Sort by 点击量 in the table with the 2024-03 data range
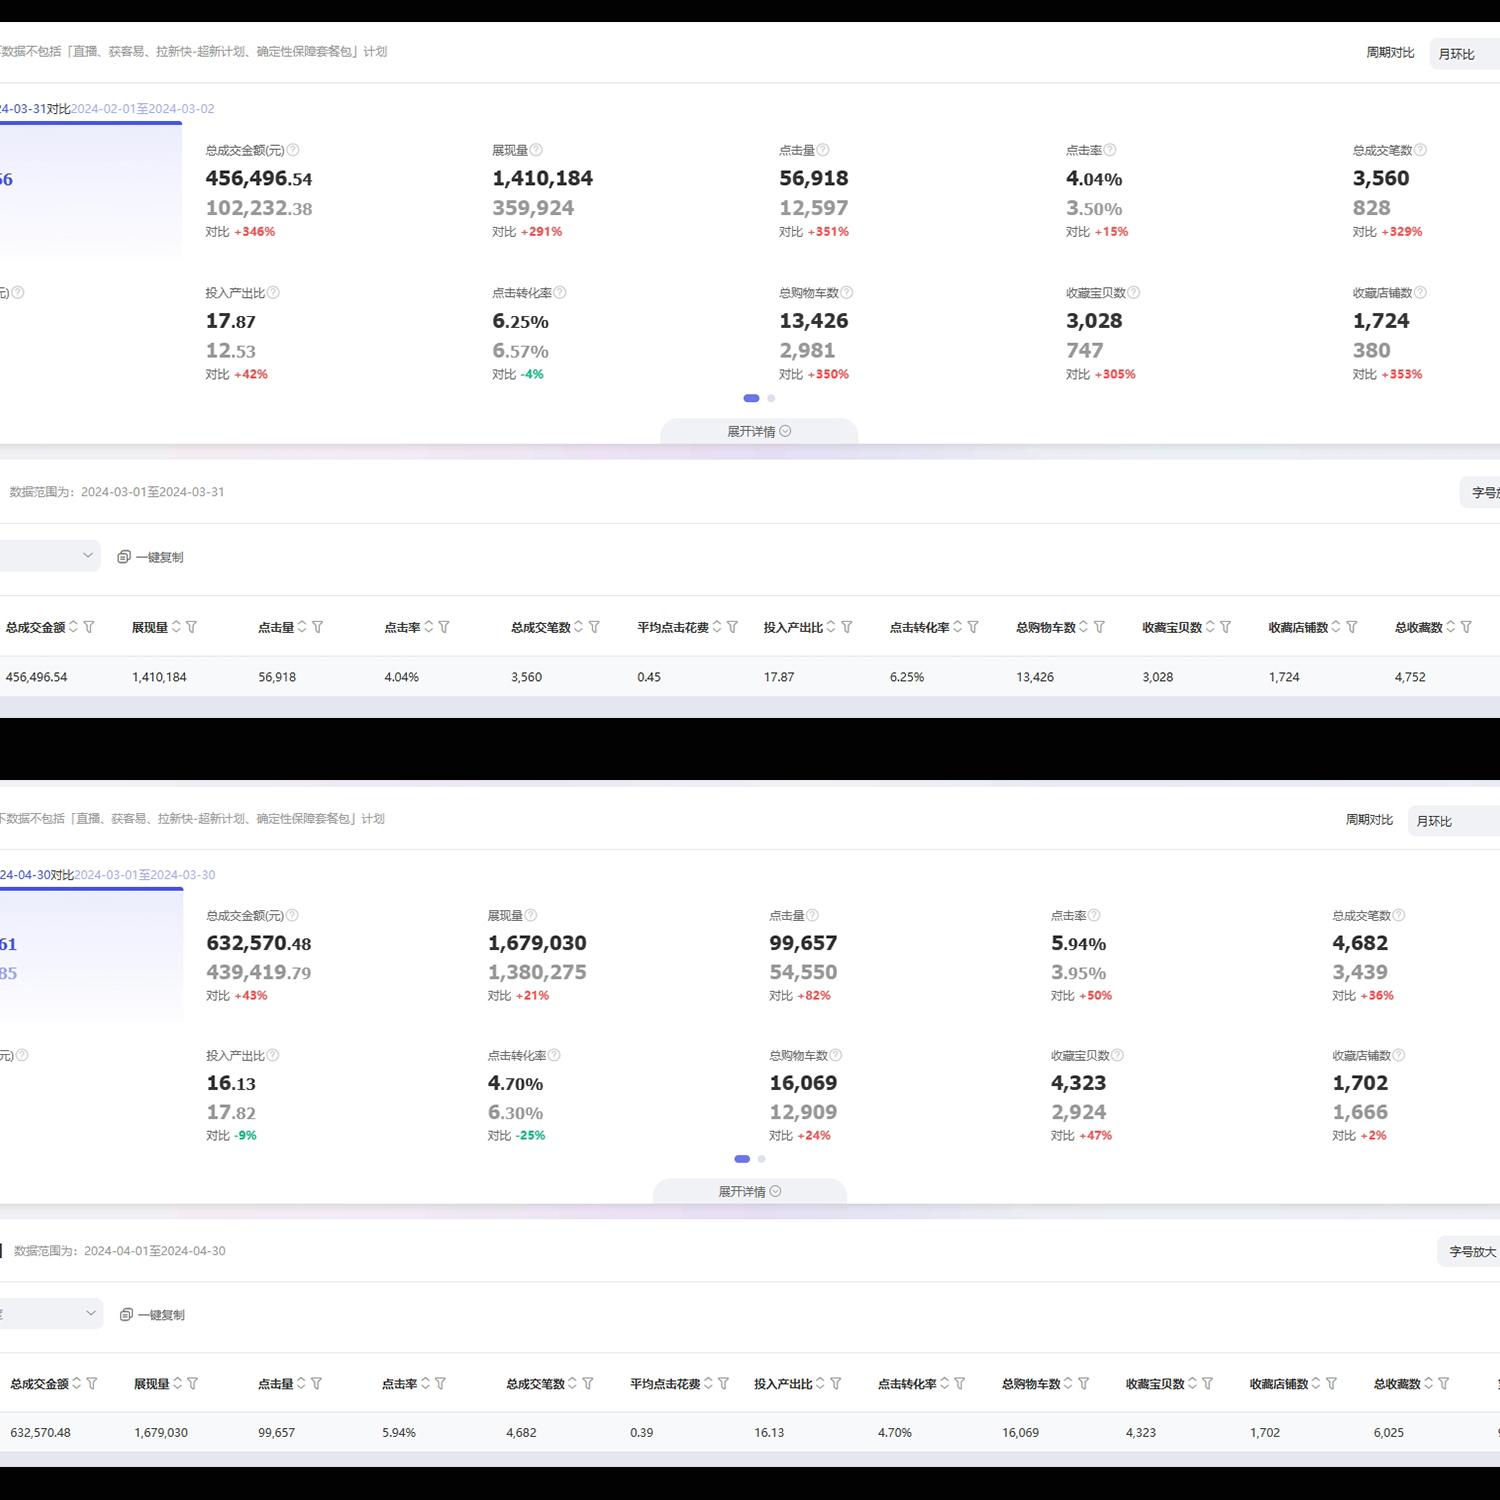Viewport: 1500px width, 1500px height. [x=302, y=627]
